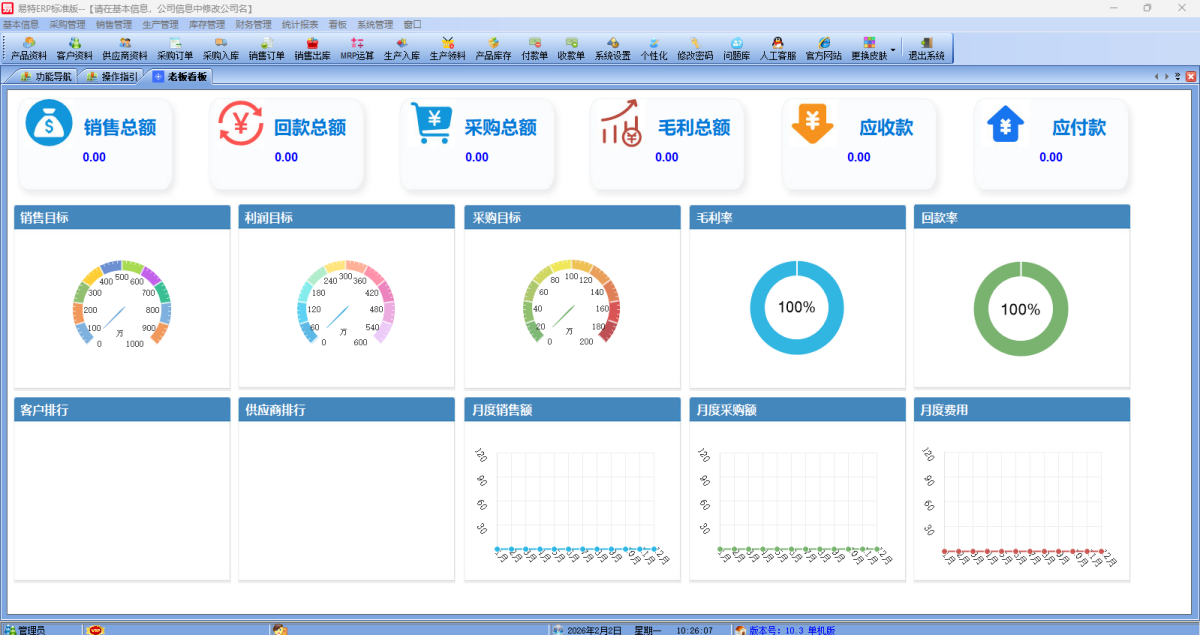Screen dimensions: 1200x635
Task: Click the 系统设置 toolbar icon
Action: 612,48
